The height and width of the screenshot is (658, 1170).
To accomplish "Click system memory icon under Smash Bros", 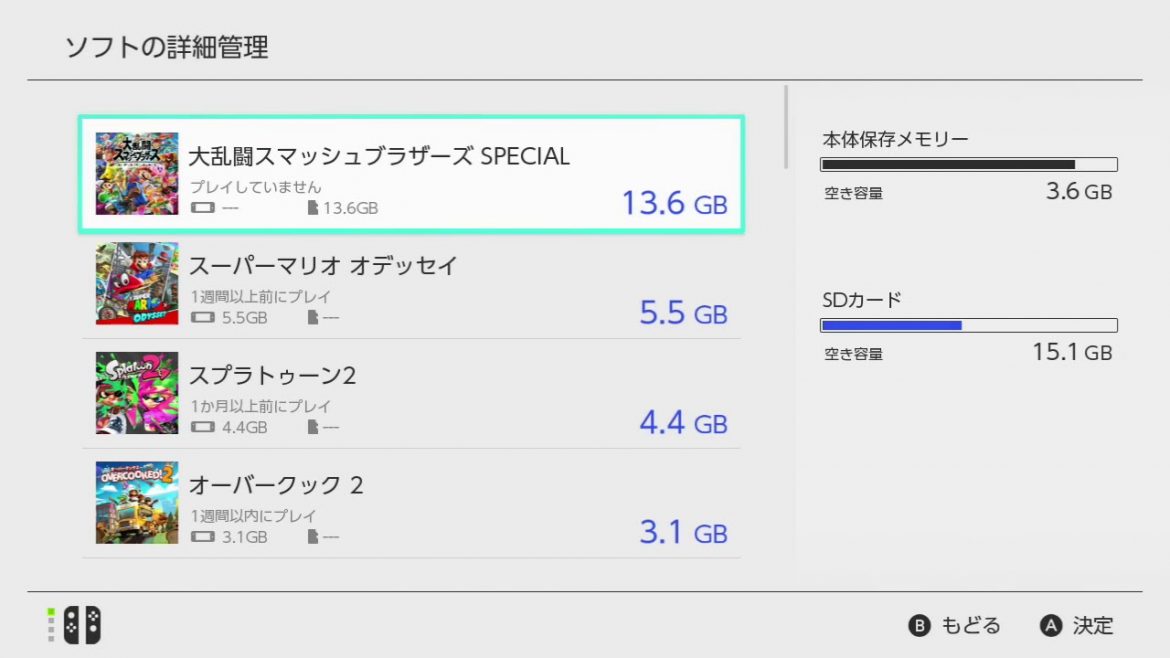I will [x=203, y=208].
